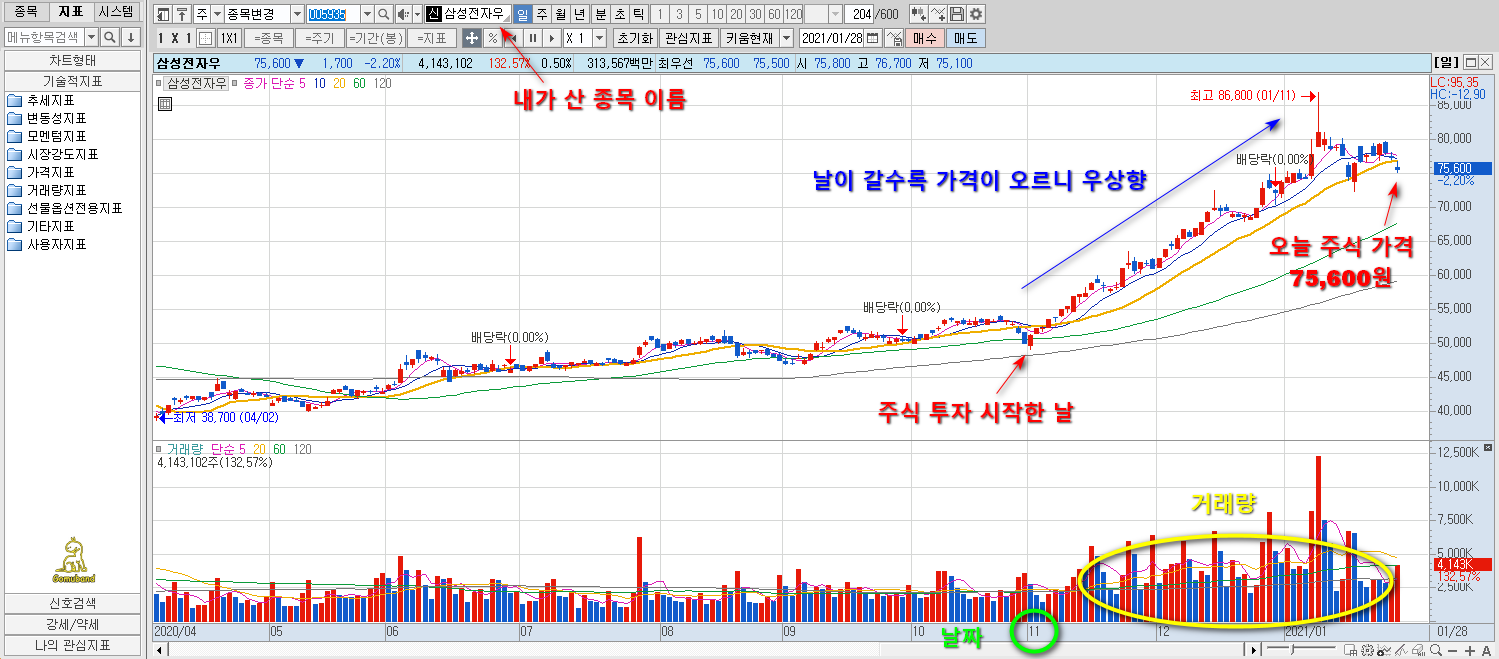Open the 차트형태 section
Image resolution: width=1499 pixels, height=659 pixels.
[72, 59]
